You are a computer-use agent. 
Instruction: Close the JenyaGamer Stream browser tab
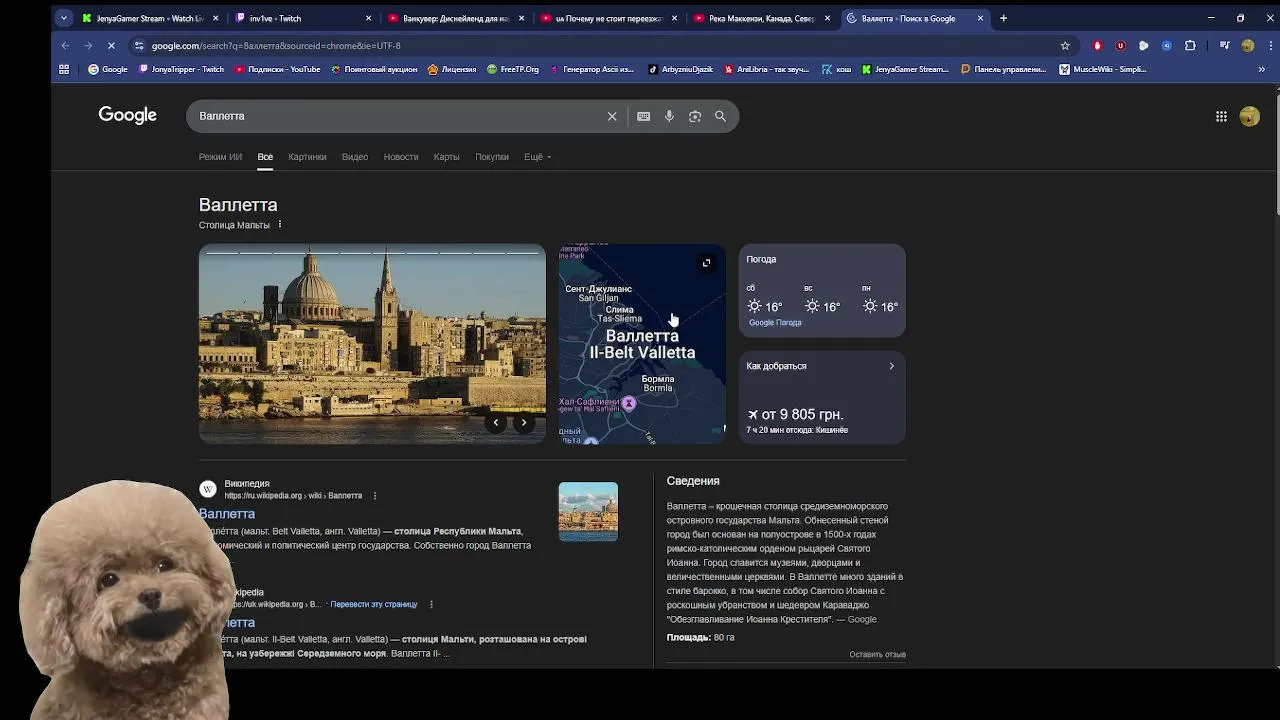[x=215, y=18]
